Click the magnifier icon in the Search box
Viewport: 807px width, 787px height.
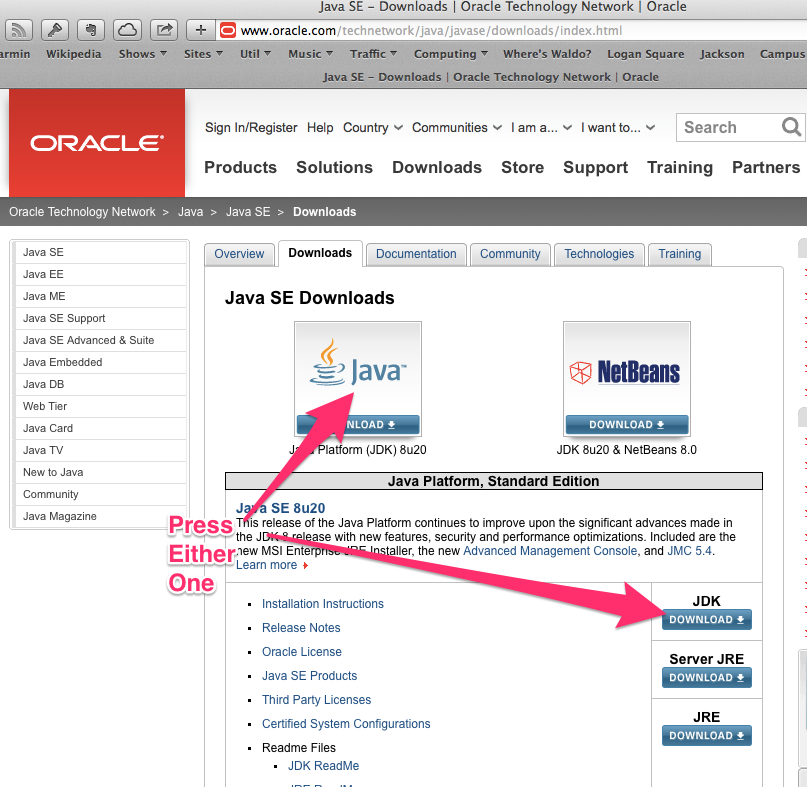(x=791, y=128)
